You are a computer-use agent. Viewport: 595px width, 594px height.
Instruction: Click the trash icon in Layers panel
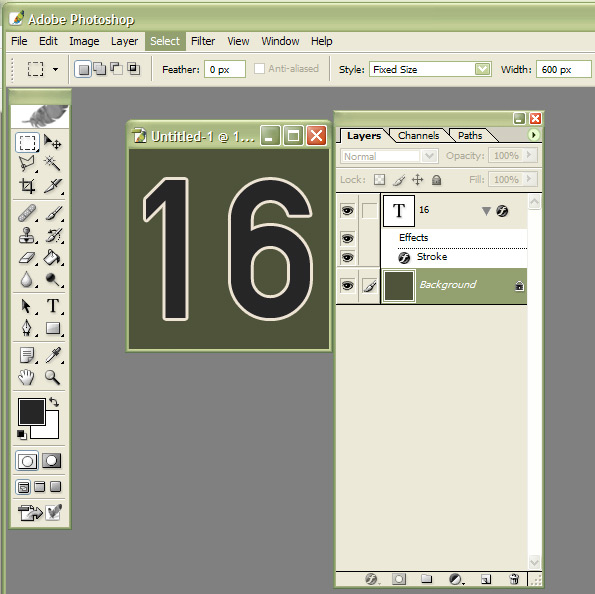coord(514,578)
